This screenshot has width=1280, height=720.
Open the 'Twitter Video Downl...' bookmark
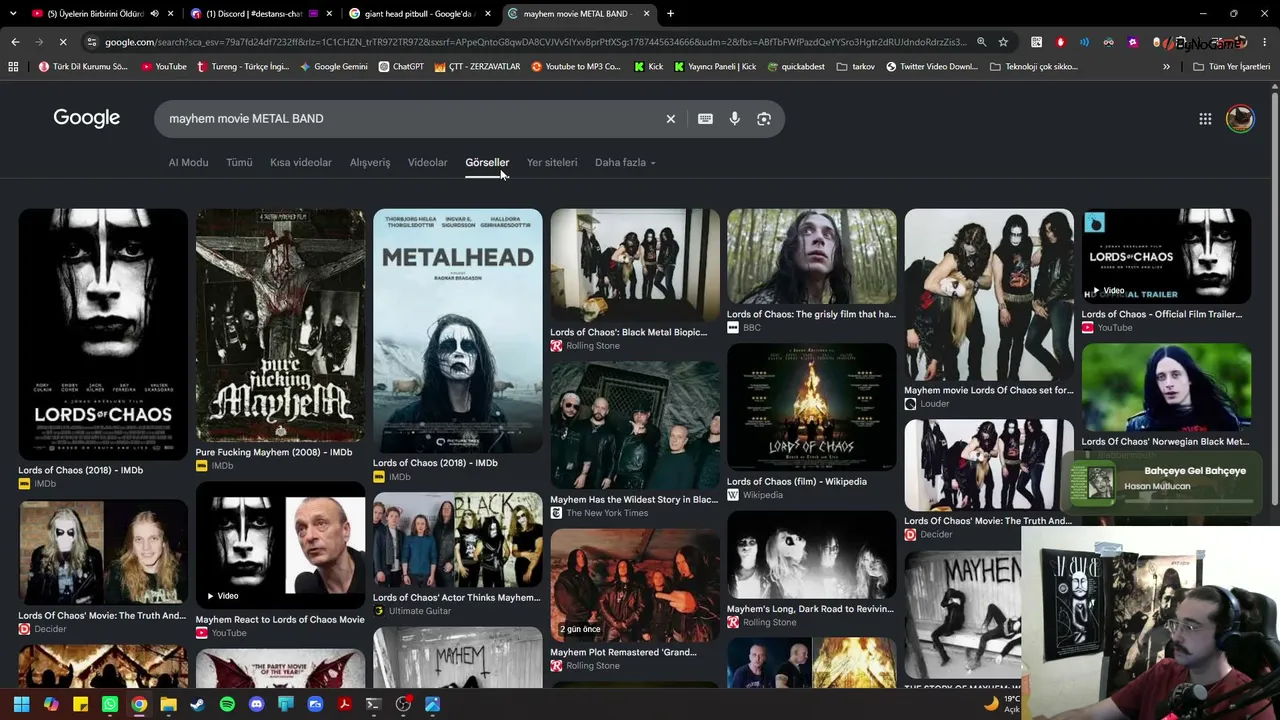(x=931, y=67)
